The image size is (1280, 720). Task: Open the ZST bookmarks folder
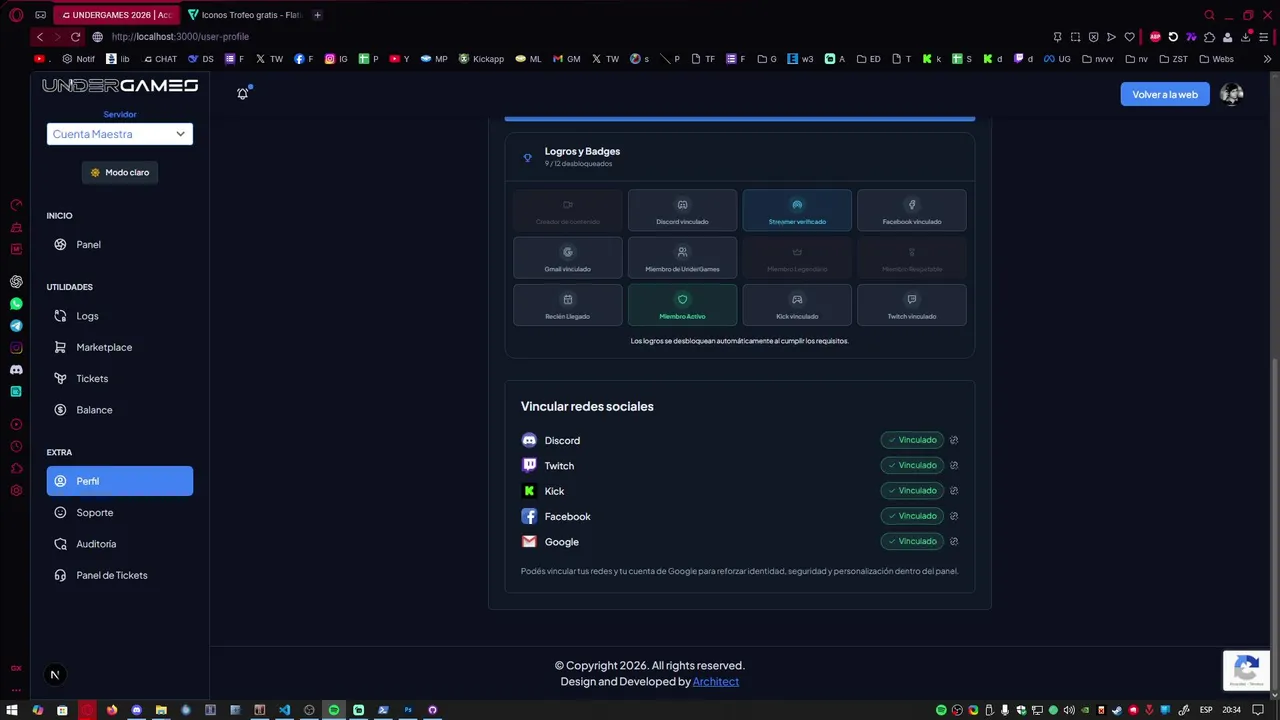(1173, 59)
